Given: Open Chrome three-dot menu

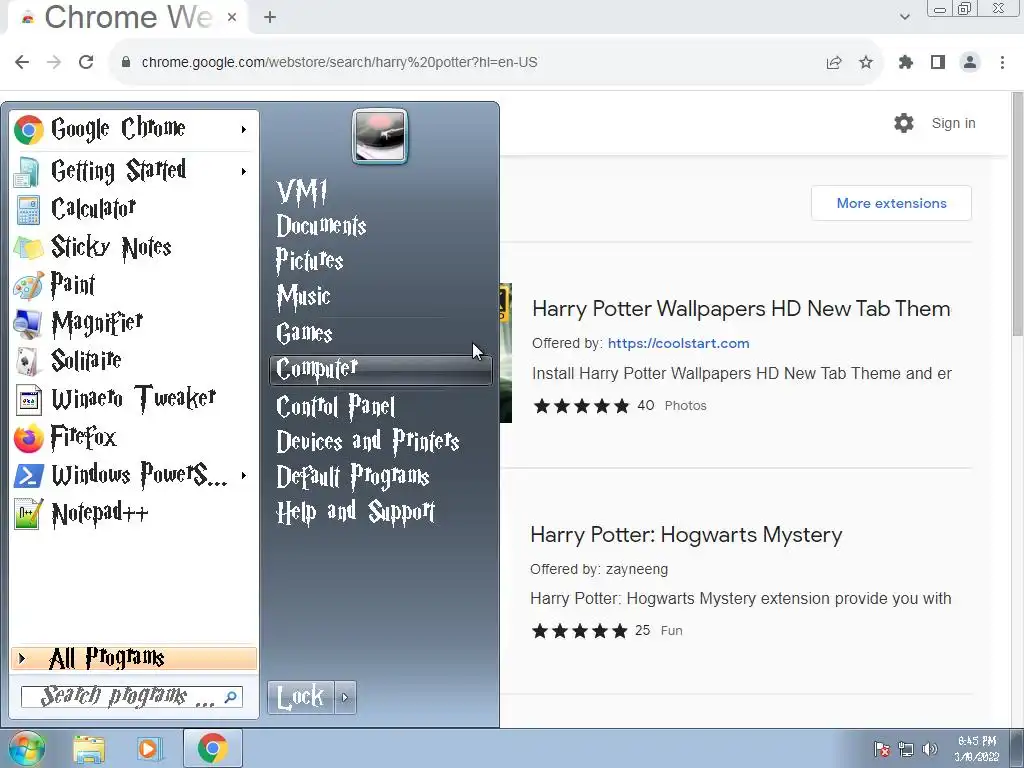Looking at the screenshot, I should click(x=1002, y=63).
